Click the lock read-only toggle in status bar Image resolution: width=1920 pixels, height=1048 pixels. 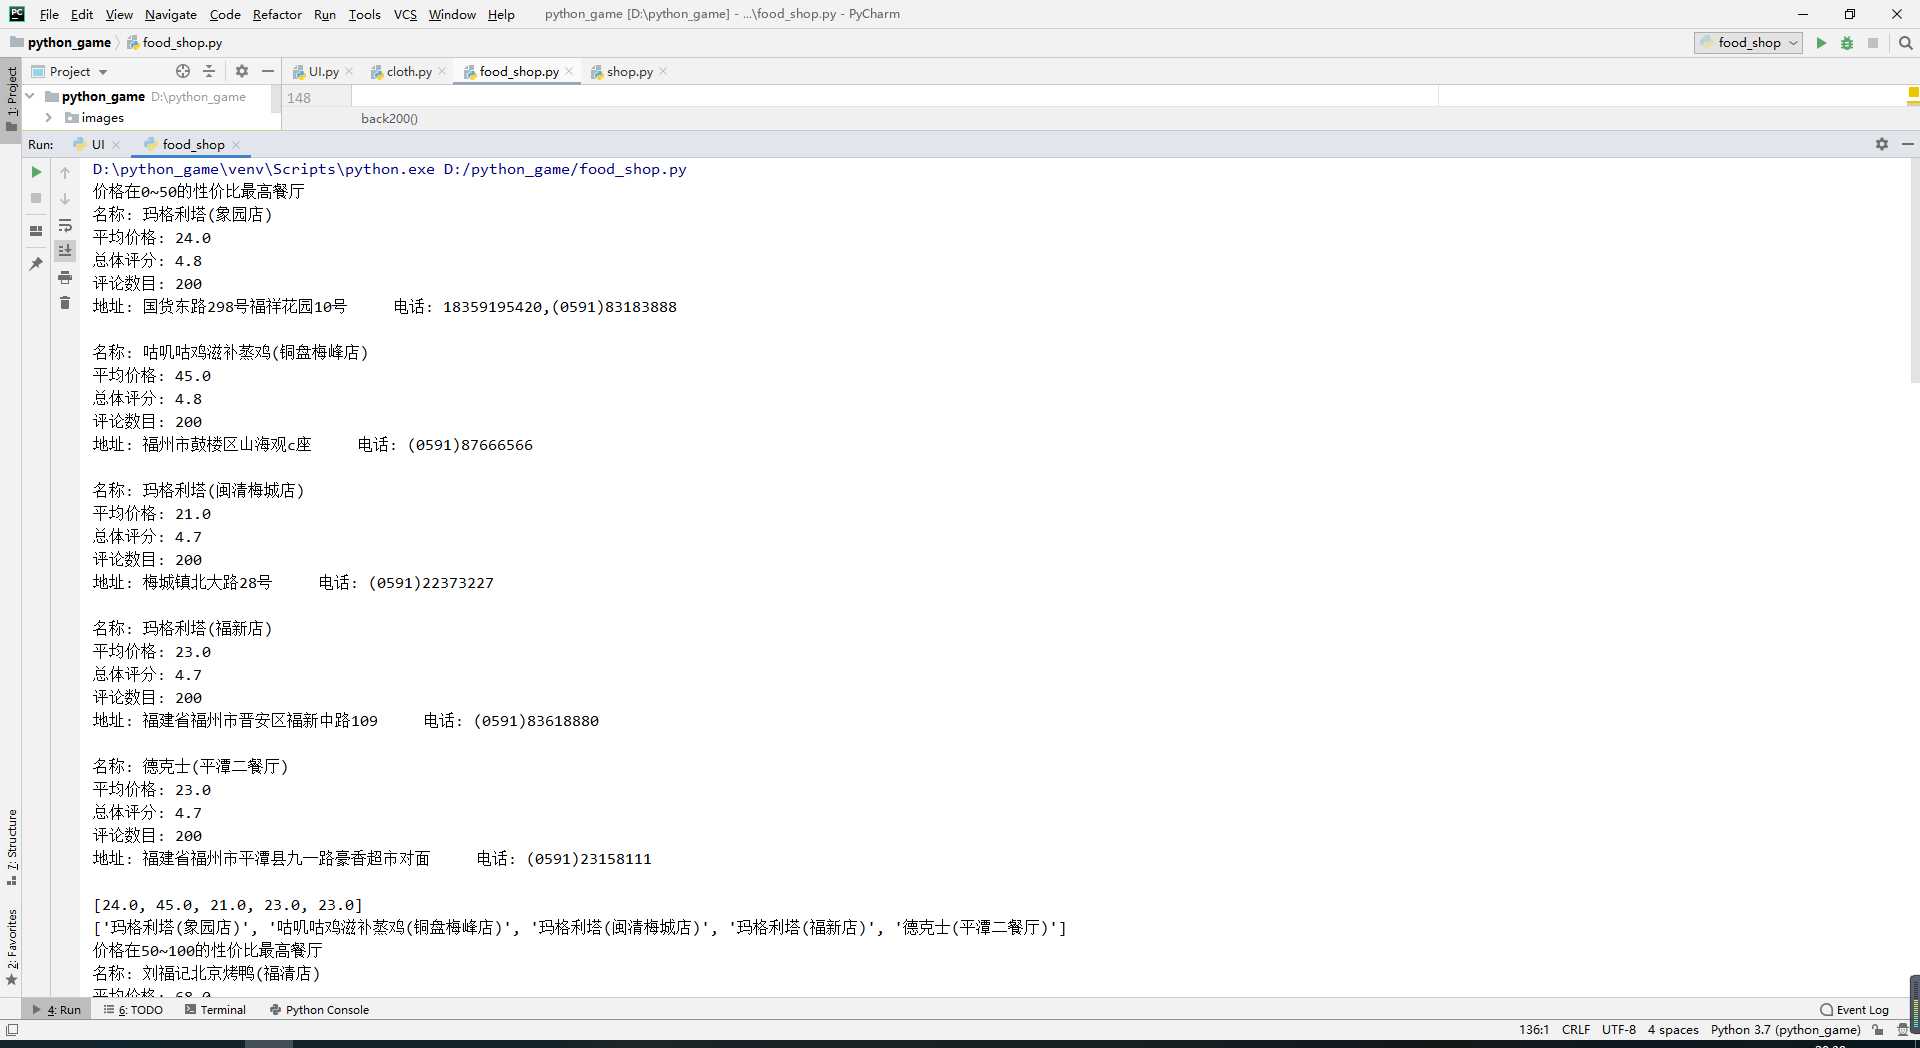point(1878,1030)
